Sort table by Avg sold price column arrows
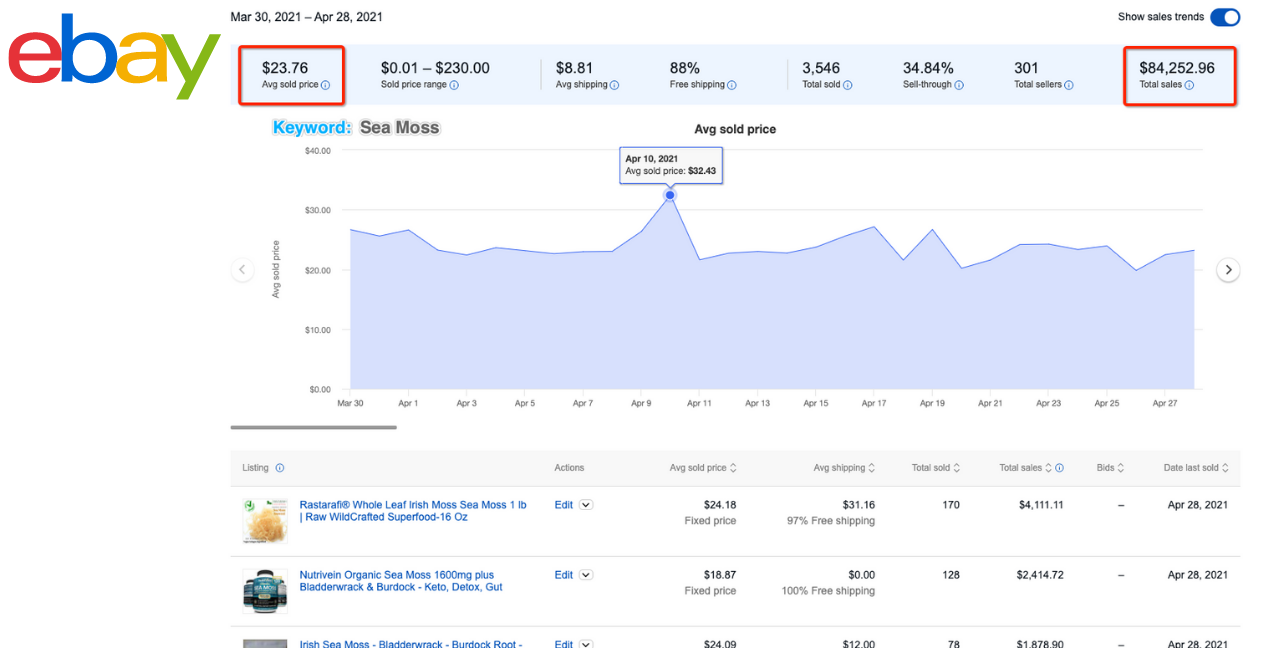Screen dimensions: 1269x648 (734, 468)
